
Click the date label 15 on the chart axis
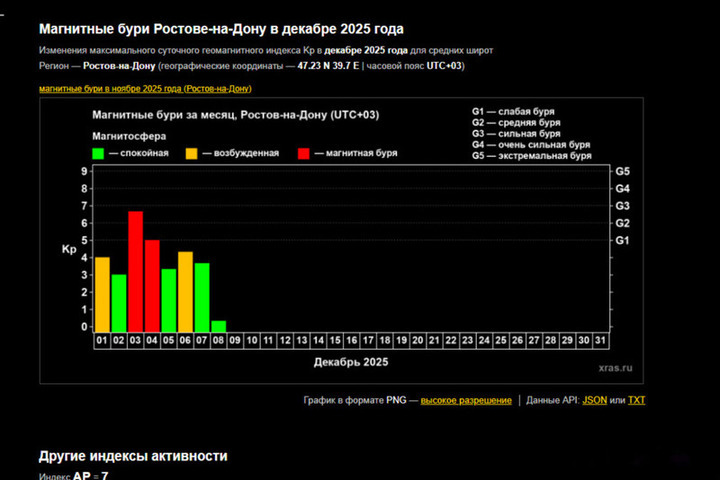(335, 340)
